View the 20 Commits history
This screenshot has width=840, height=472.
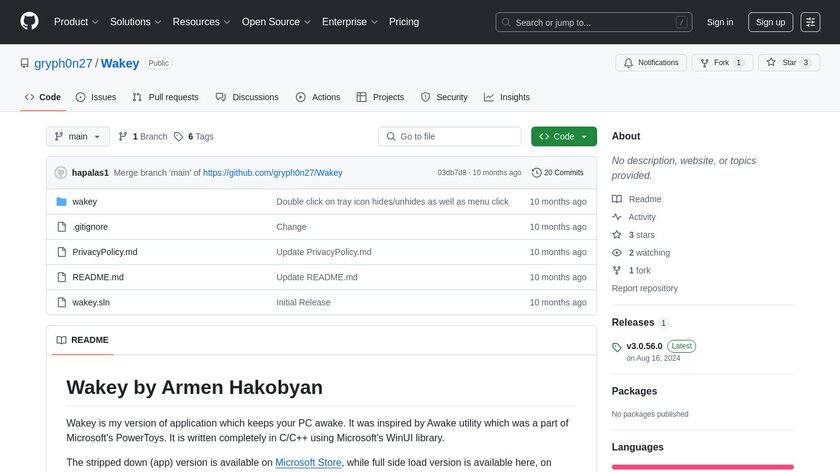tap(558, 172)
